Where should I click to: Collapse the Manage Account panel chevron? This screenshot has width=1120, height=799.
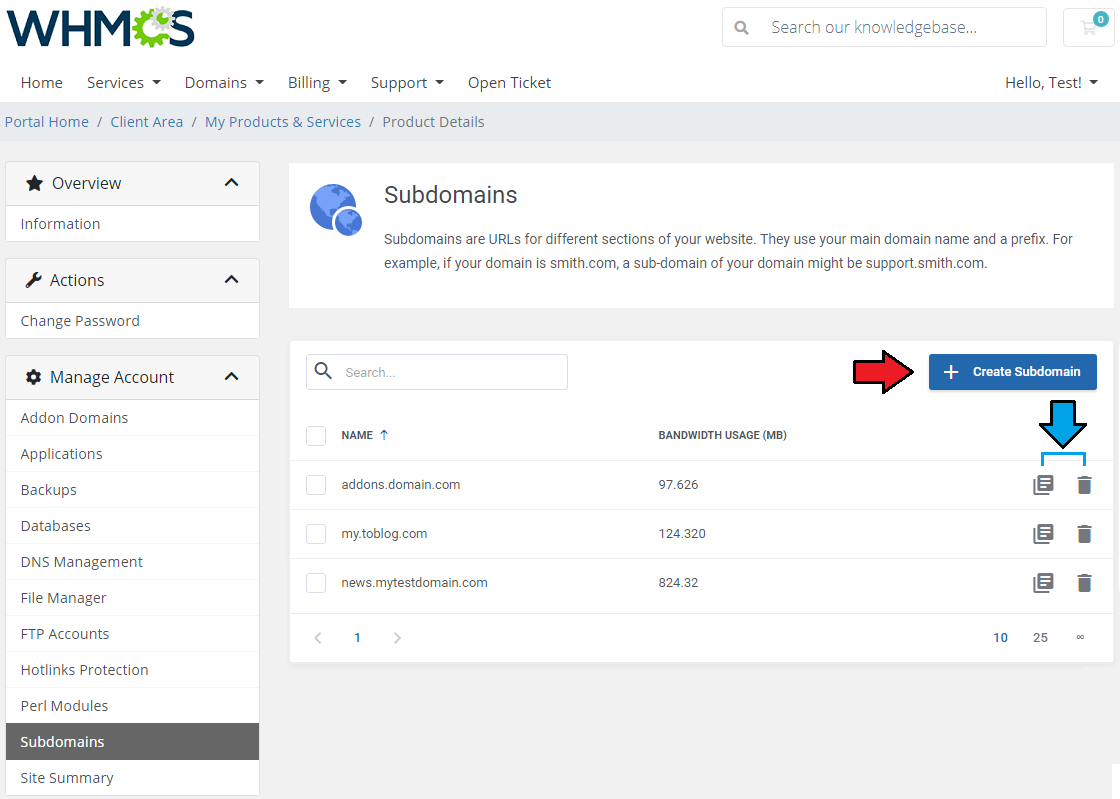coord(231,377)
